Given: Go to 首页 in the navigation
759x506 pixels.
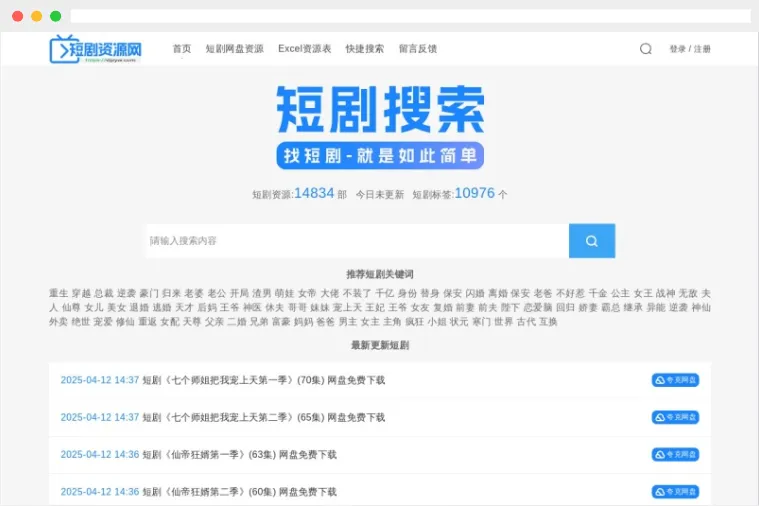Looking at the screenshot, I should (x=182, y=49).
